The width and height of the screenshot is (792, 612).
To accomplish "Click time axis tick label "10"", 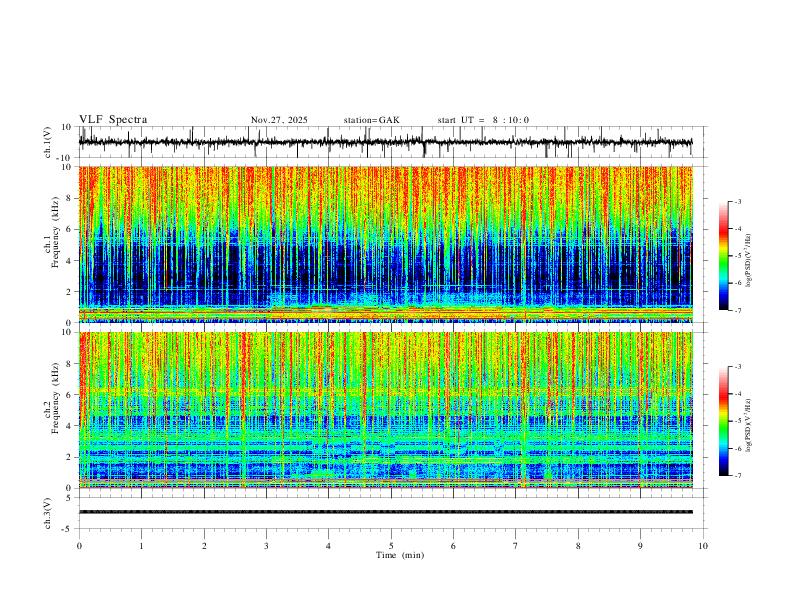I will coord(703,546).
